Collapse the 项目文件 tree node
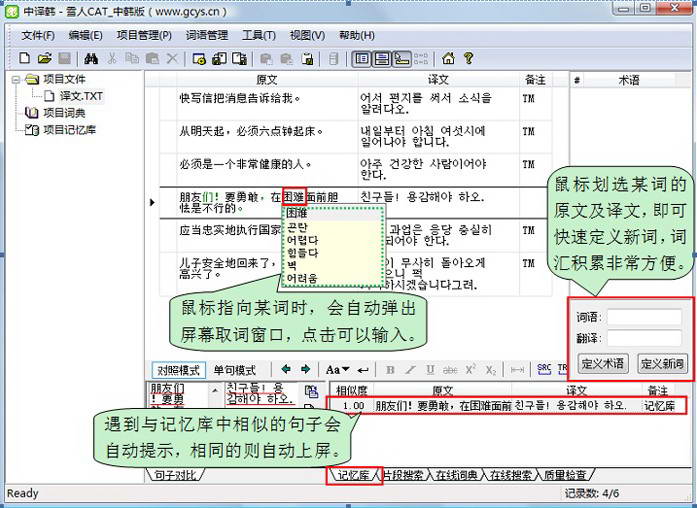 [x=15, y=79]
